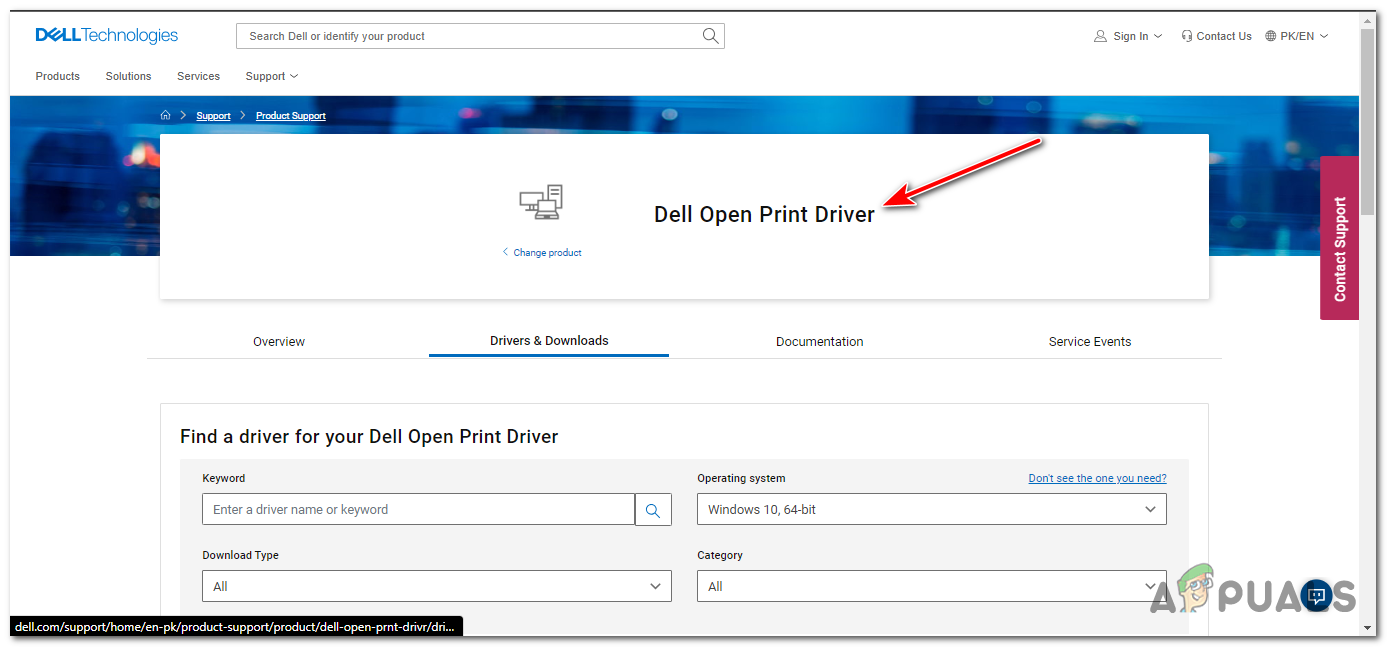Open Contact Us via the headset icon

pos(1187,35)
